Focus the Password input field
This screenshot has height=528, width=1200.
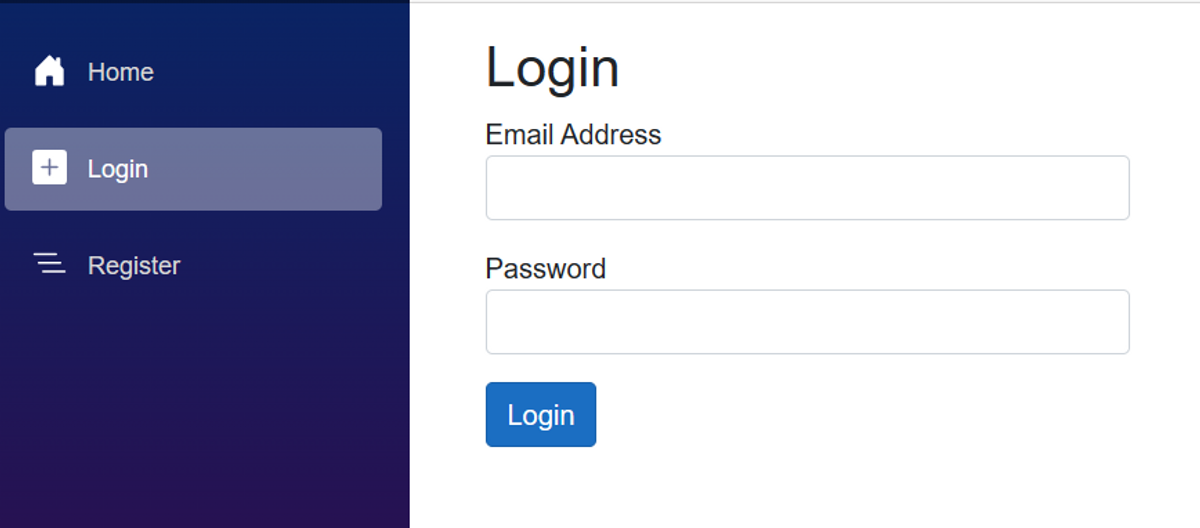[x=807, y=322]
